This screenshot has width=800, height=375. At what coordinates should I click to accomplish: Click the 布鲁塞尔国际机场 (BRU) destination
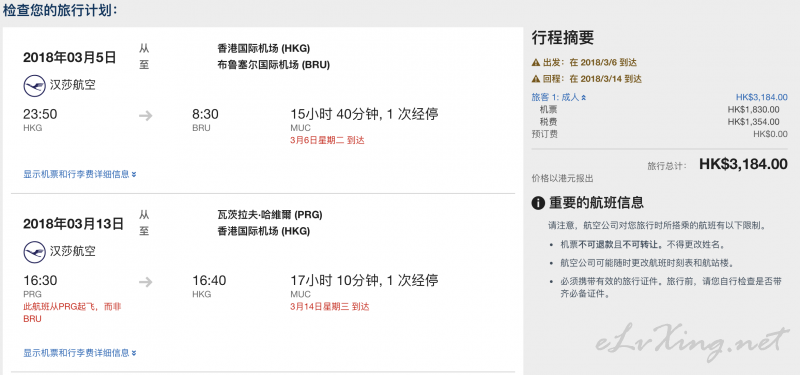click(273, 65)
